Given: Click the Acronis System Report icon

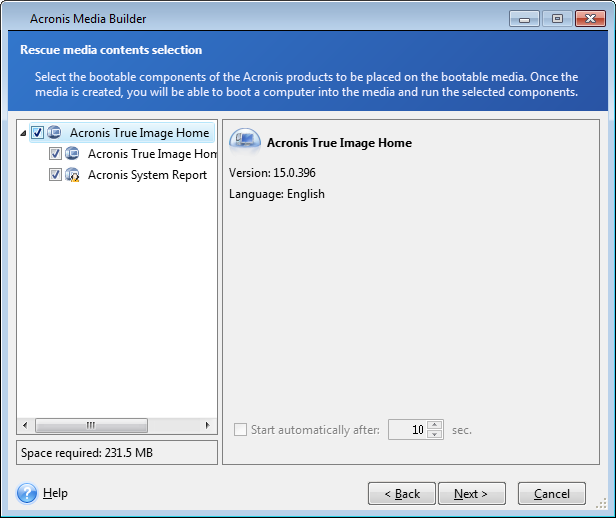Looking at the screenshot, I should 72,174.
